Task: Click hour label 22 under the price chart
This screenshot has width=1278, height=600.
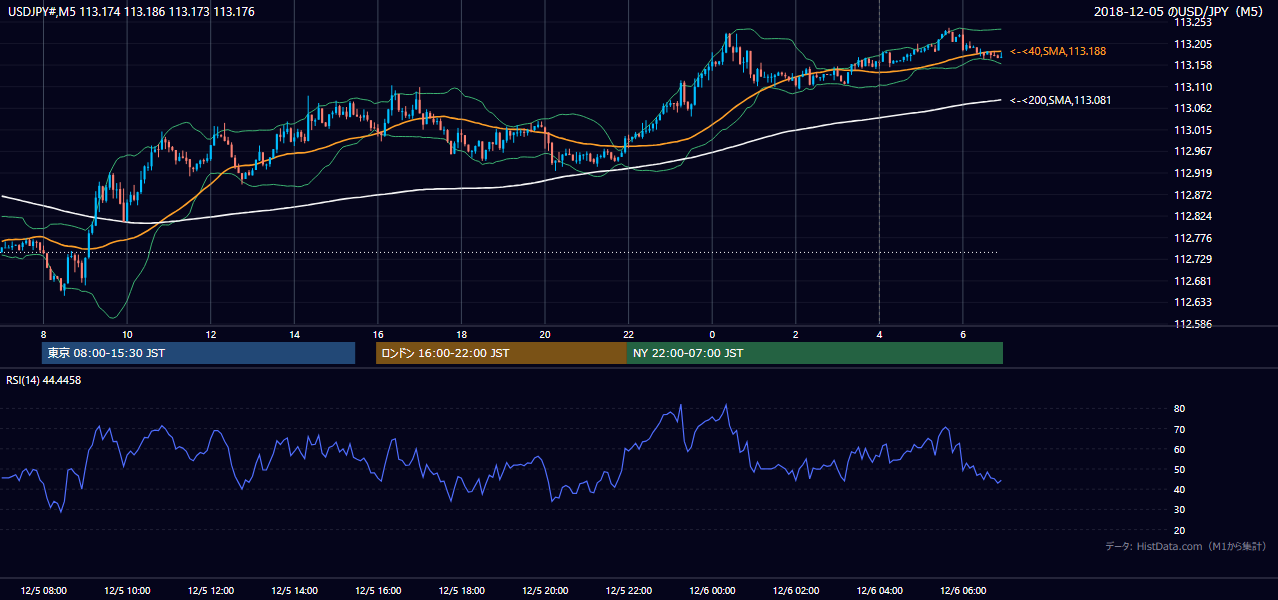Action: coord(628,334)
